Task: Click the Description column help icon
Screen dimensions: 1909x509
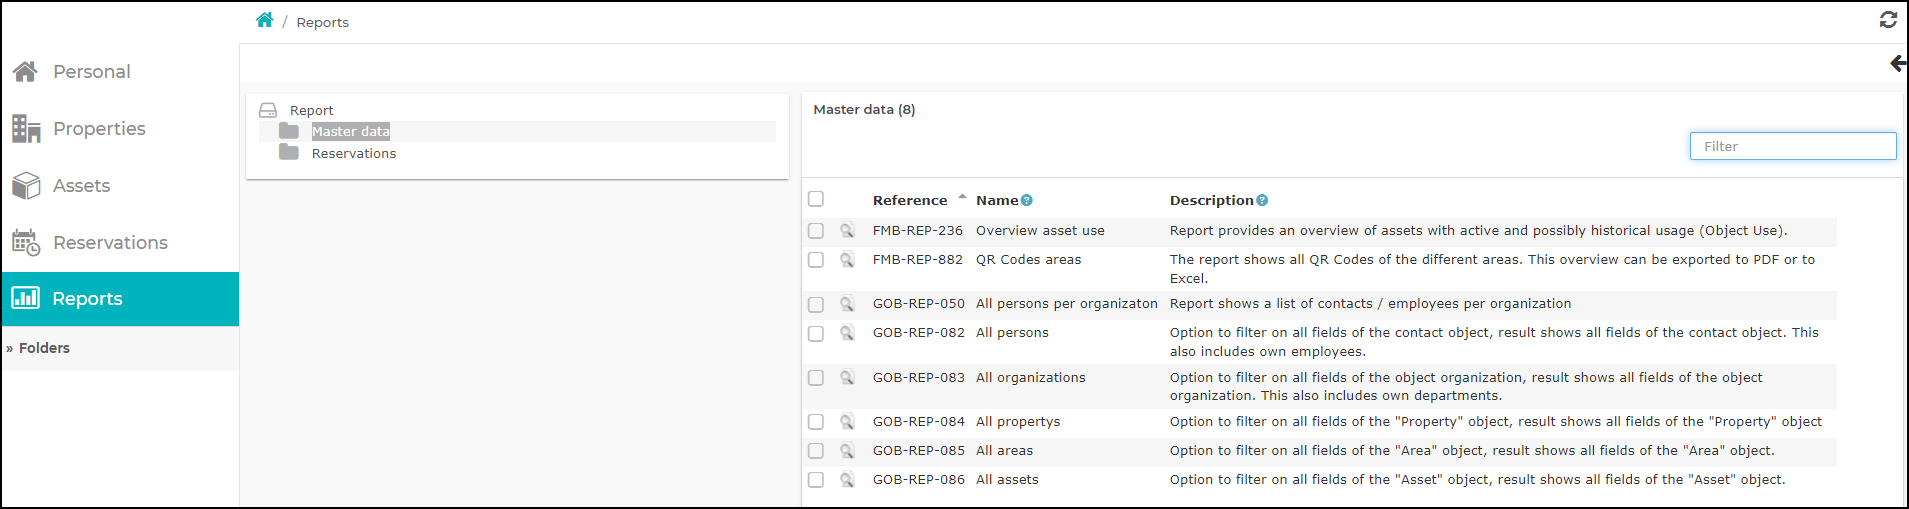Action: pyautogui.click(x=1262, y=200)
